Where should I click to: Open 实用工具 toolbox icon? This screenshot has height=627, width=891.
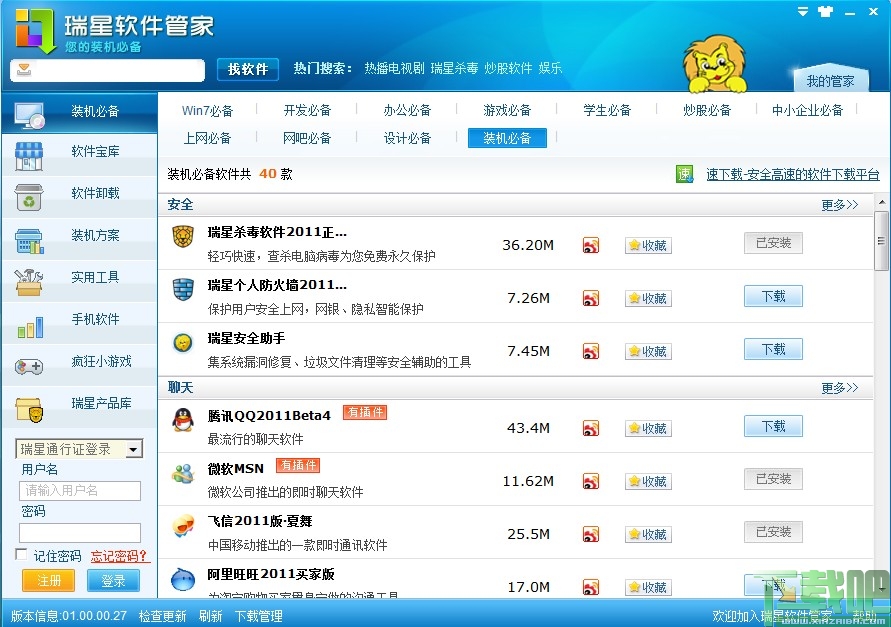pos(29,282)
